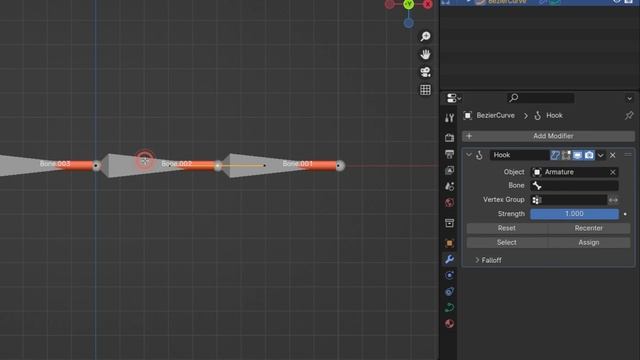Click the hook icon on modifier header
This screenshot has width=640, height=360.
pos(480,155)
